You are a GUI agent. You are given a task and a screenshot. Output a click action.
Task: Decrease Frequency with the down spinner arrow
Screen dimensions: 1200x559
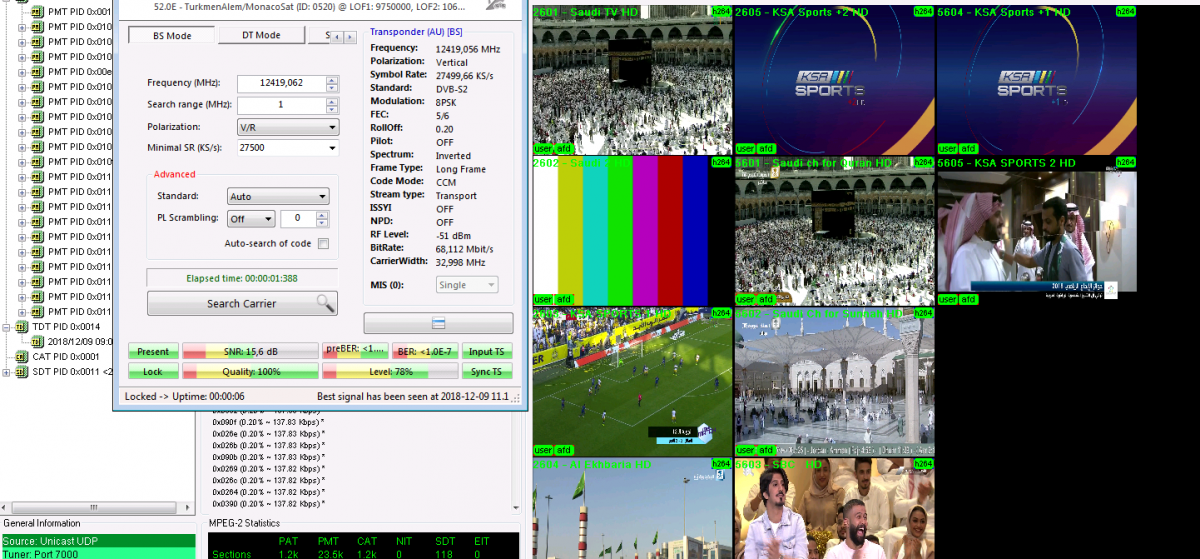click(333, 87)
